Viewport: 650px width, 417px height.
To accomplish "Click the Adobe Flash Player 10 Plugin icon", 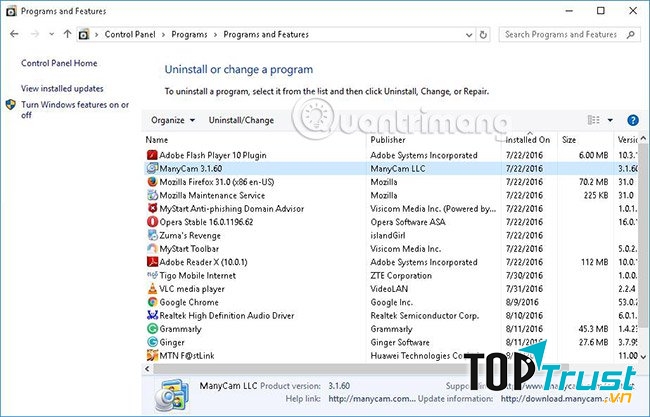I will point(152,155).
